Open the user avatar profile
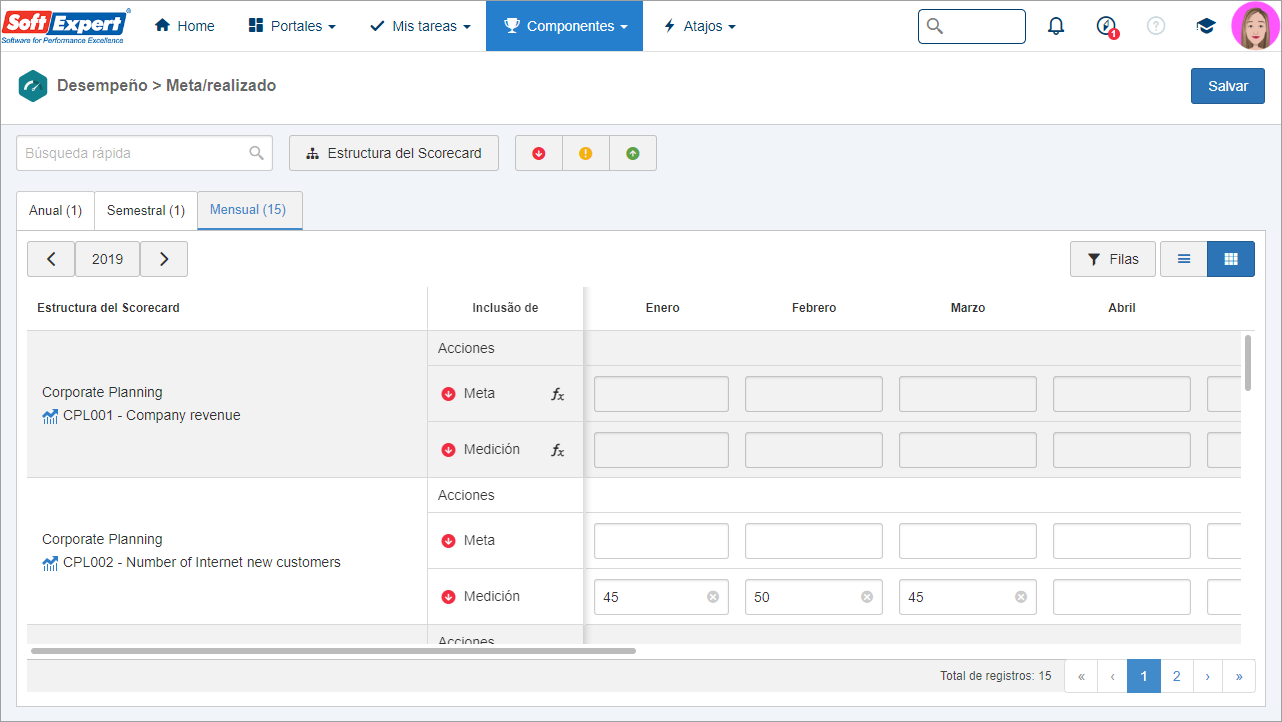 pyautogui.click(x=1255, y=26)
